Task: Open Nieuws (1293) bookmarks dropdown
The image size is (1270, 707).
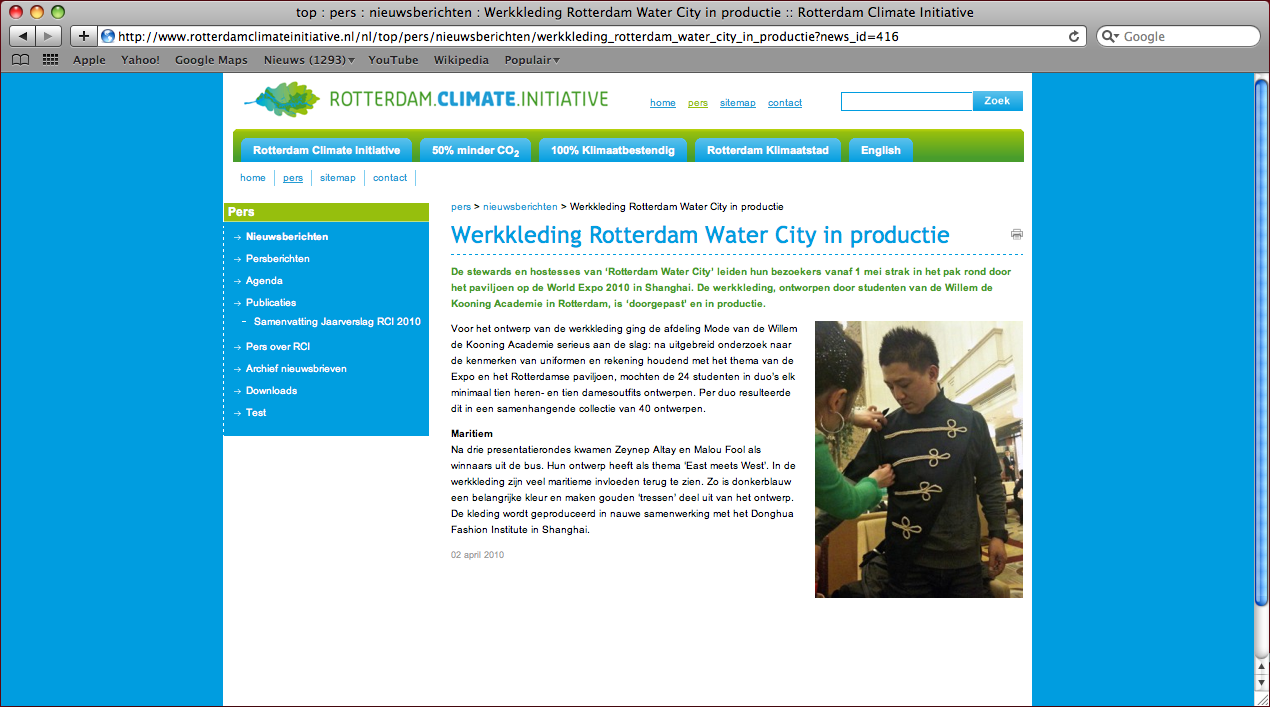Action: point(309,60)
